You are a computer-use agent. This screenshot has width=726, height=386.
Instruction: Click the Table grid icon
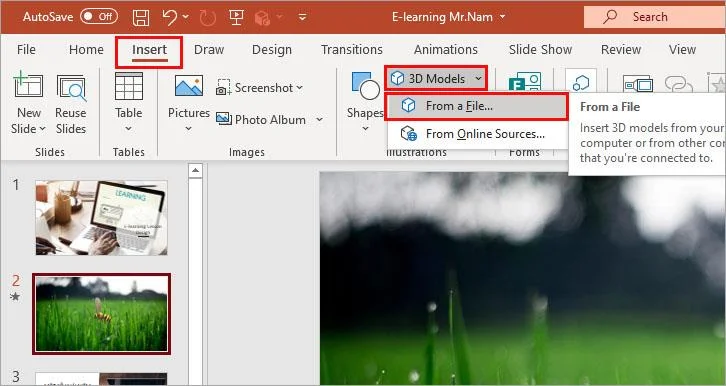point(128,86)
